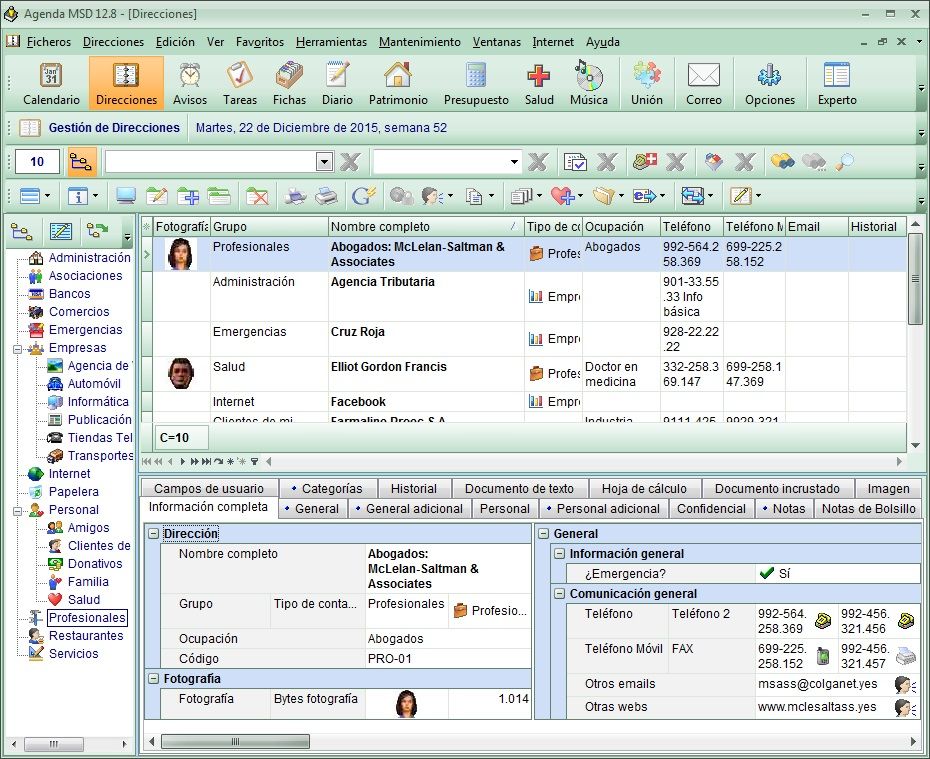Select Restaurantes in the group tree
Screen dimensions: 930x759
click(x=86, y=636)
